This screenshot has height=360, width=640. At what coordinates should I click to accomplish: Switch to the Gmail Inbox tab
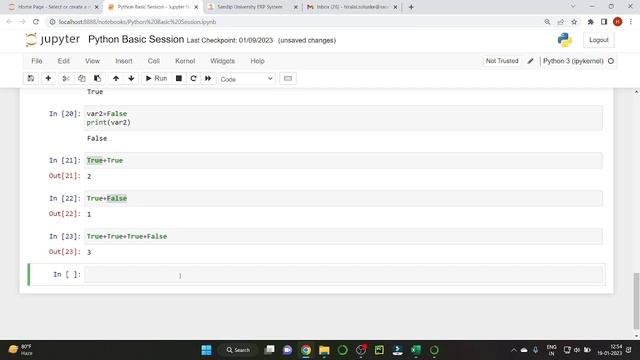(352, 7)
